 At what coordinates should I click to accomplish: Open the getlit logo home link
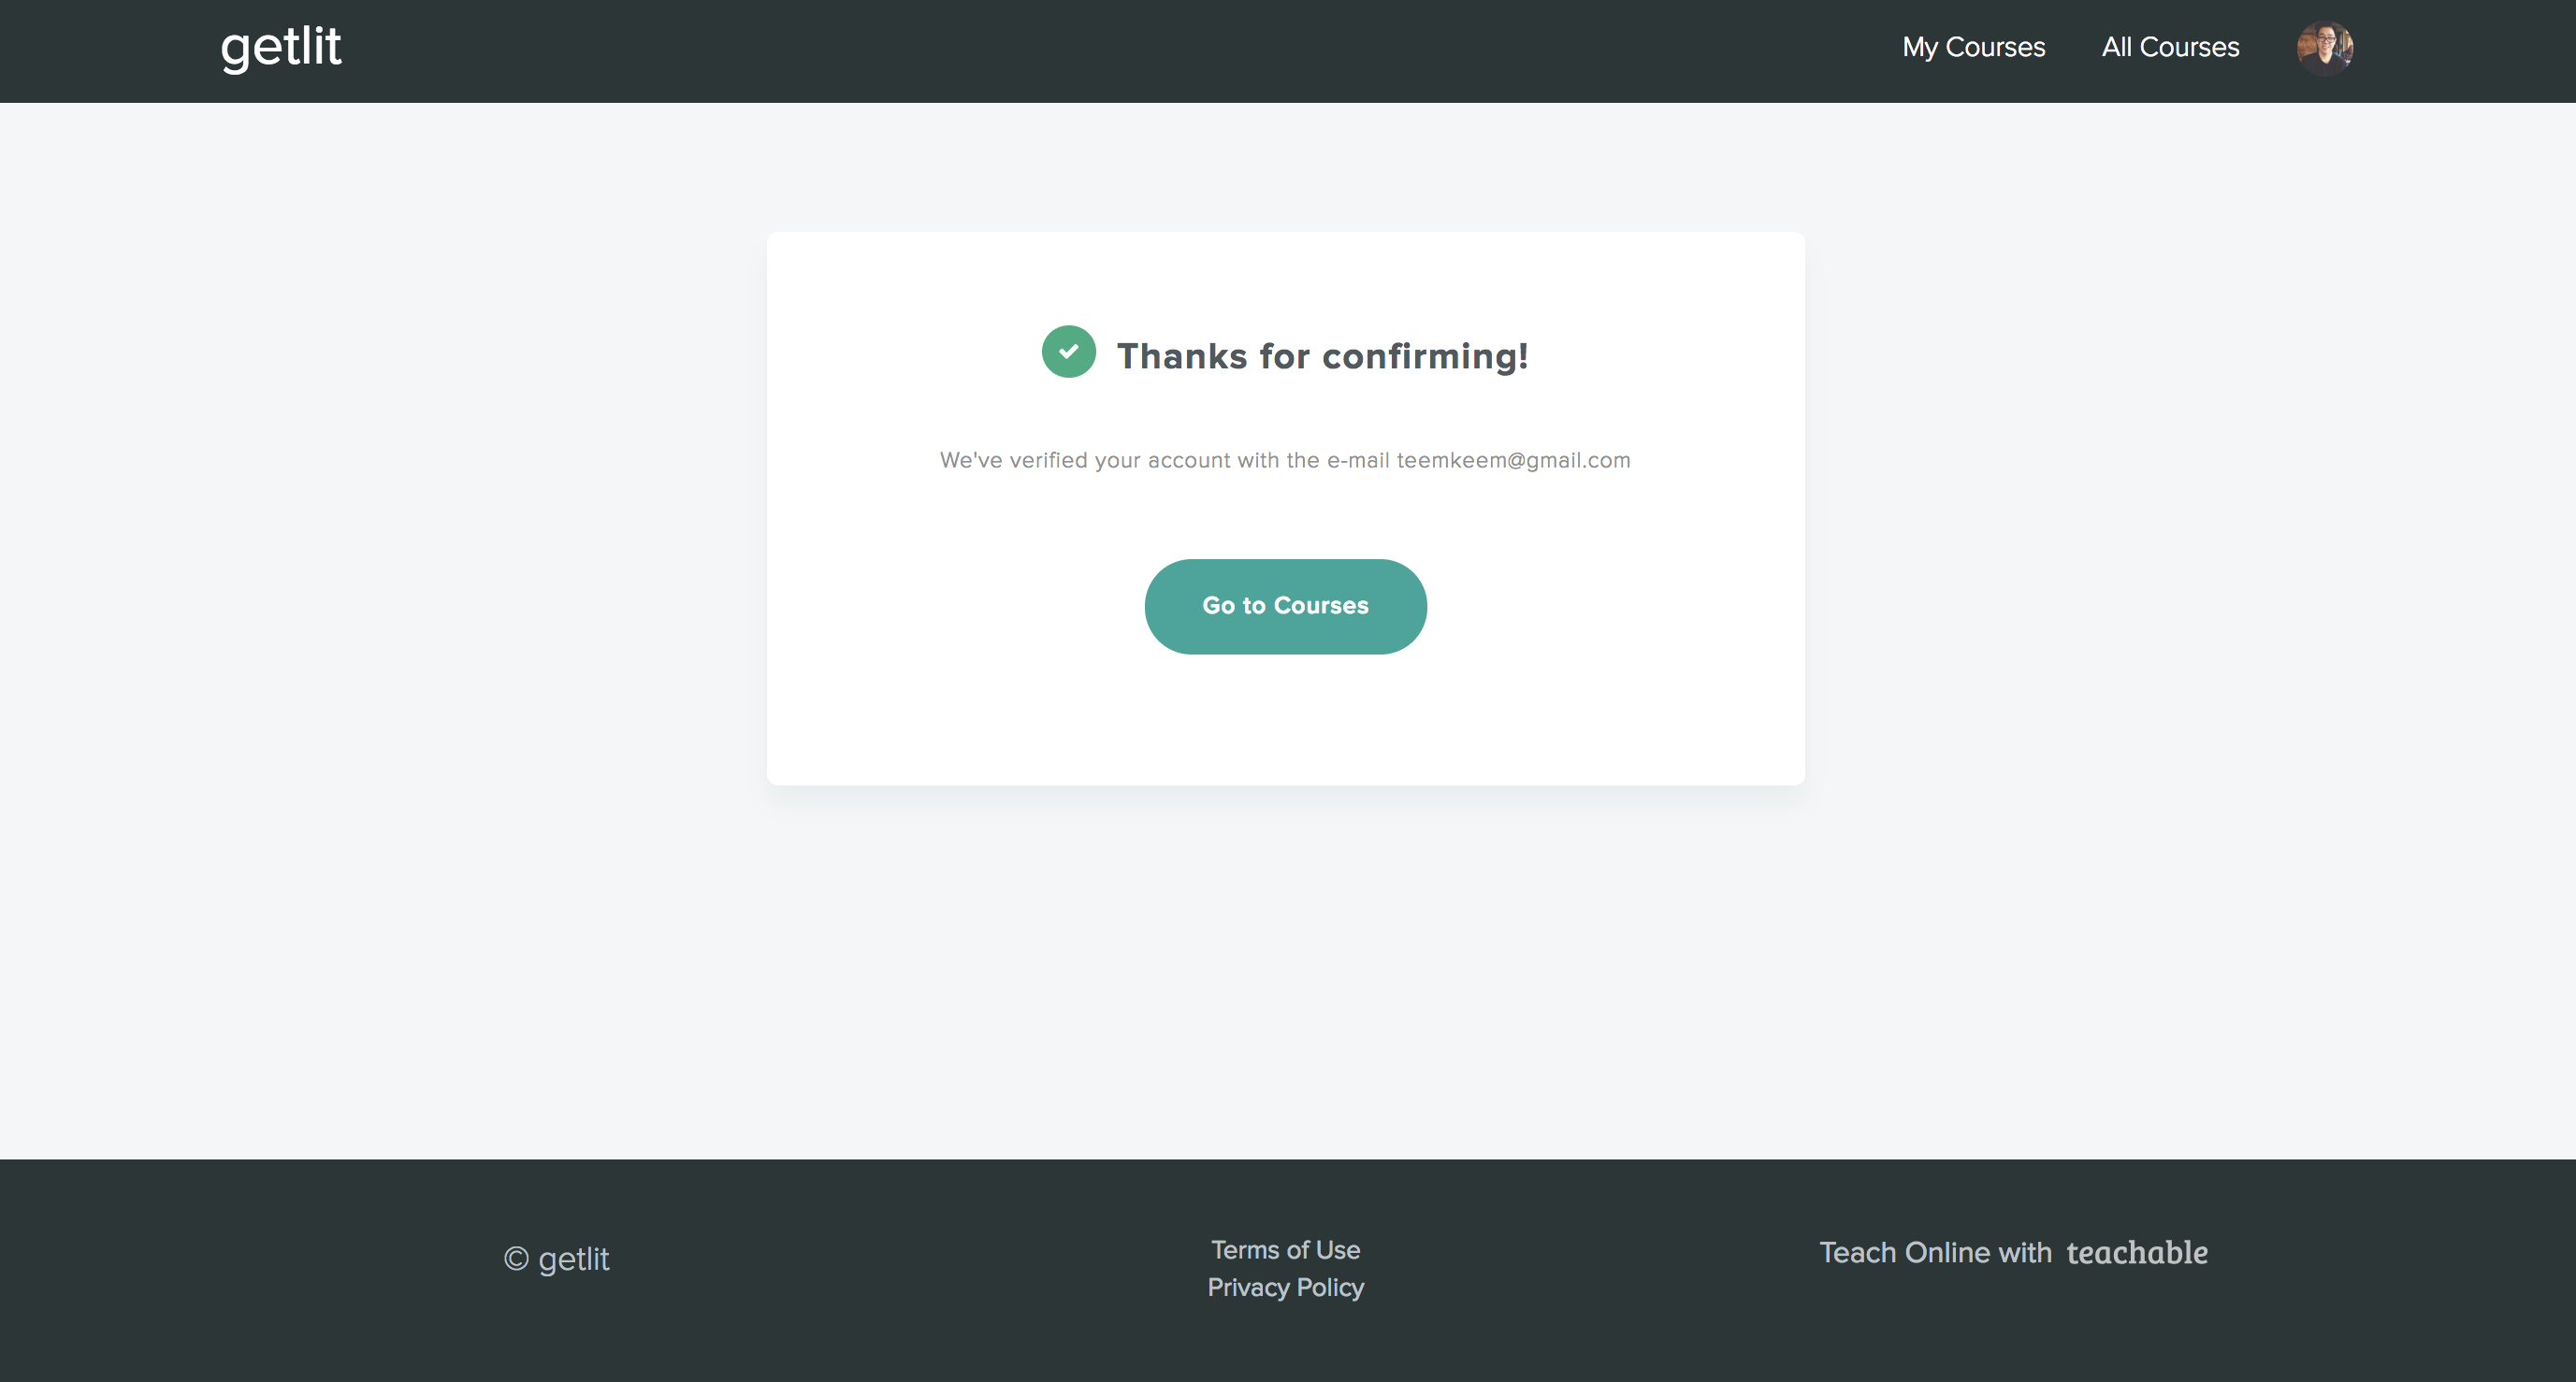(x=281, y=48)
